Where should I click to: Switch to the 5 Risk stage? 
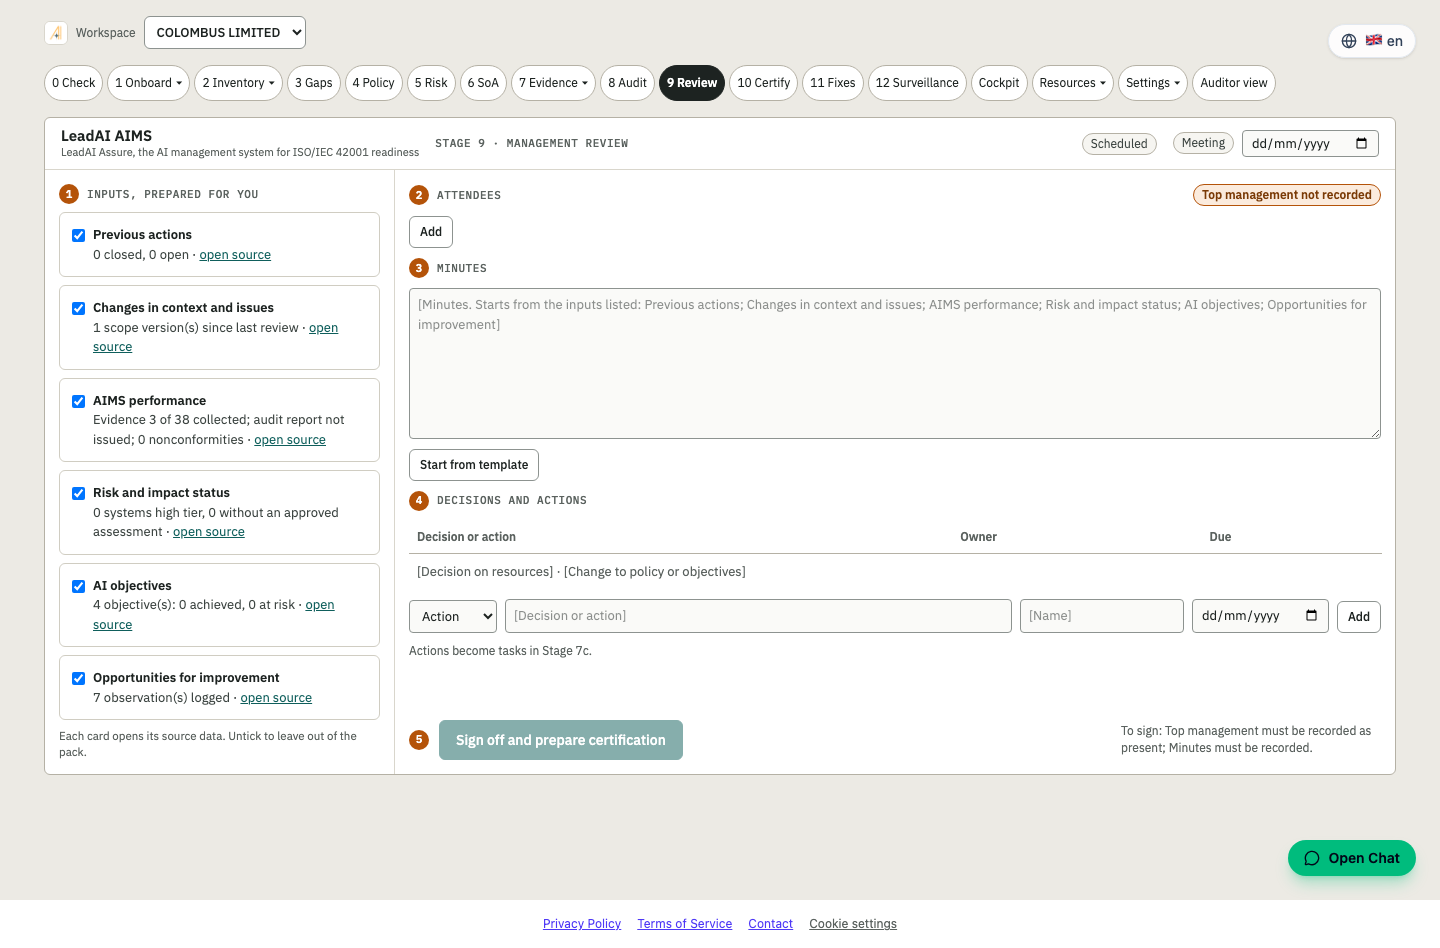(x=431, y=83)
